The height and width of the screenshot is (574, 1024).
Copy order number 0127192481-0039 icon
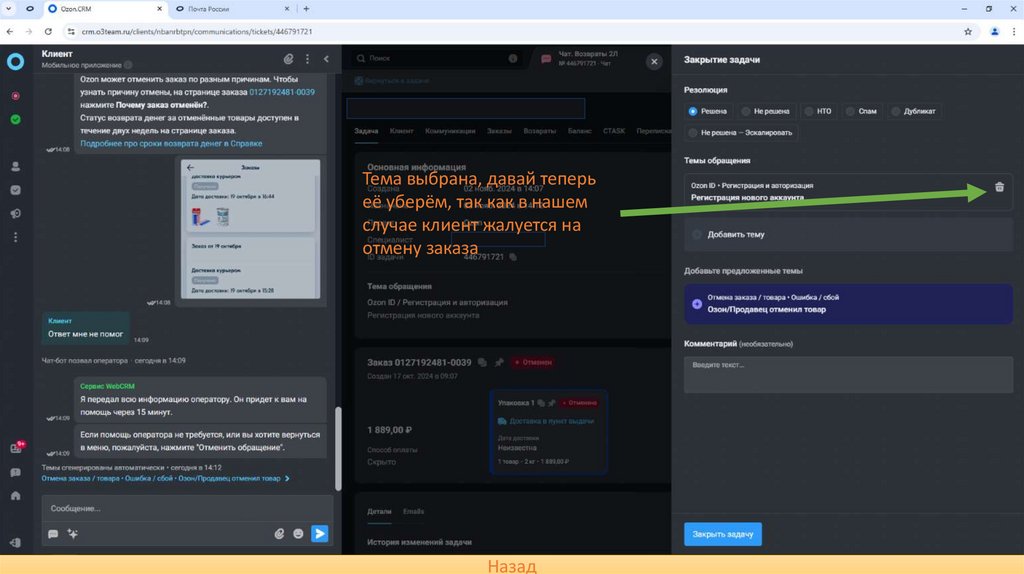482,362
